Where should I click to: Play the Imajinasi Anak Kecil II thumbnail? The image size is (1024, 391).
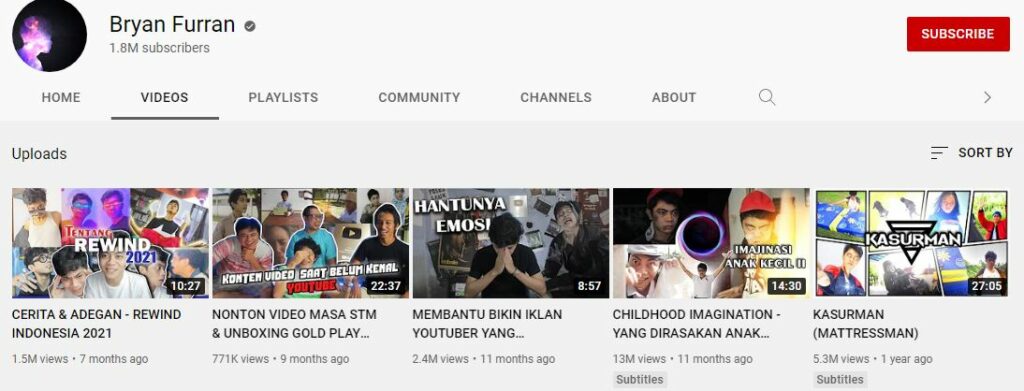click(x=711, y=243)
